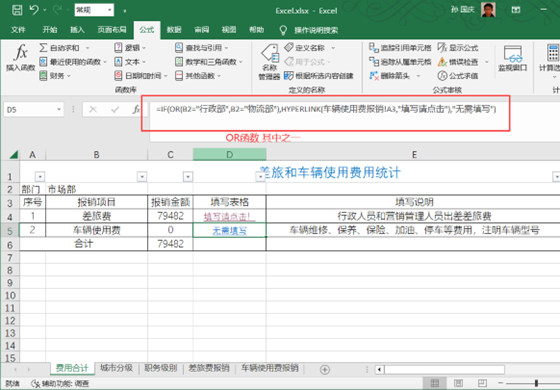Open the 车辆使用费报销 sheet tab
Image resolution: width=560 pixels, height=390 pixels.
[x=270, y=368]
